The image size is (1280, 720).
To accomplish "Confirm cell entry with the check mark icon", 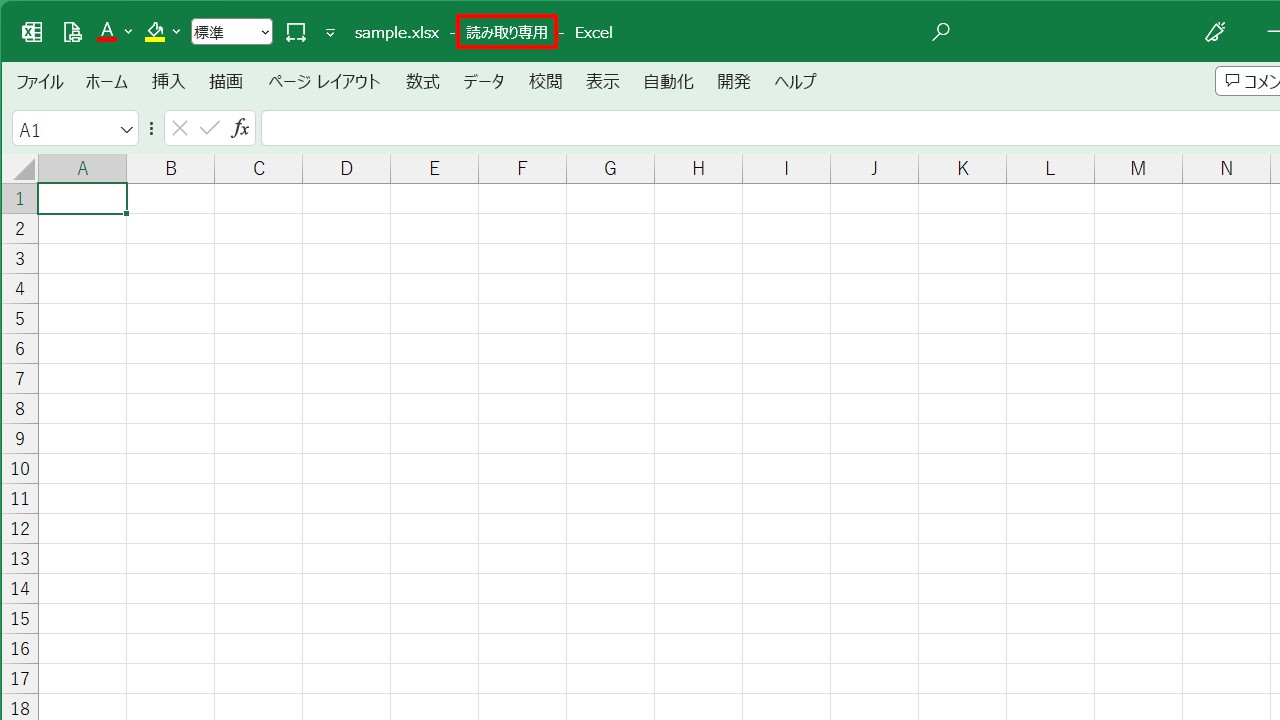I will coord(209,128).
